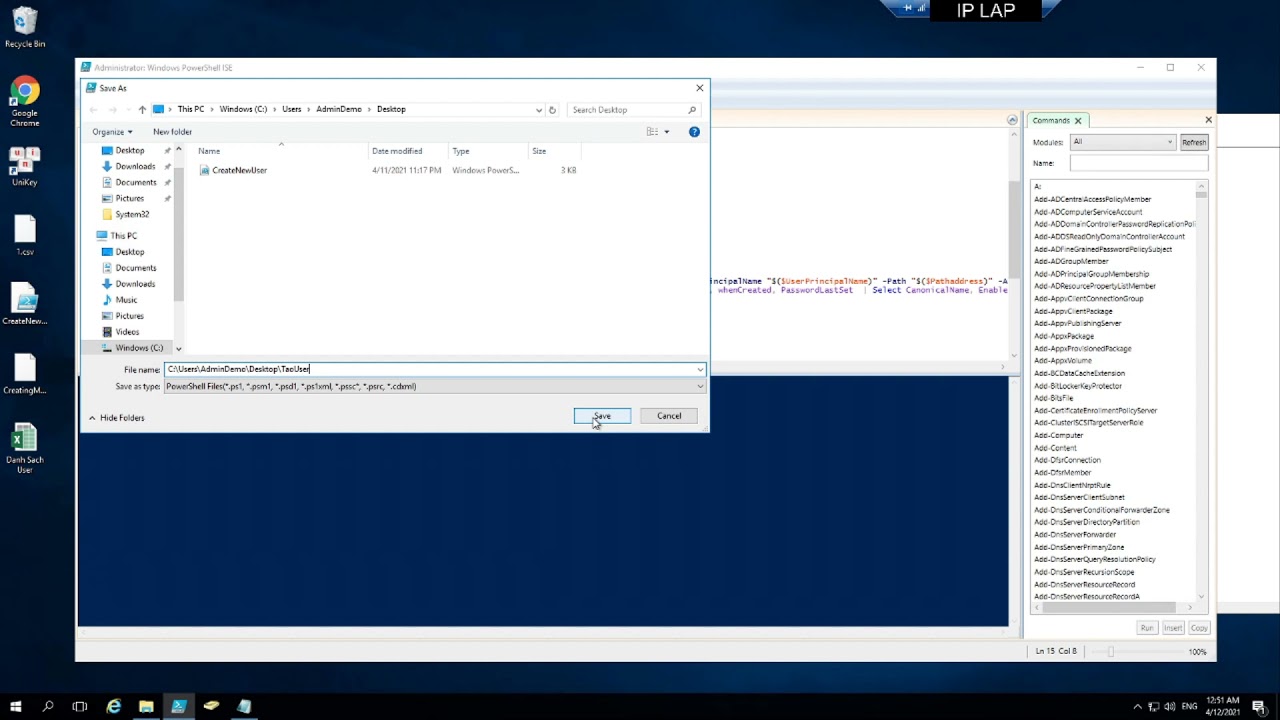The image size is (1280, 720).
Task: Open Windows Start menu
Action: (15, 706)
